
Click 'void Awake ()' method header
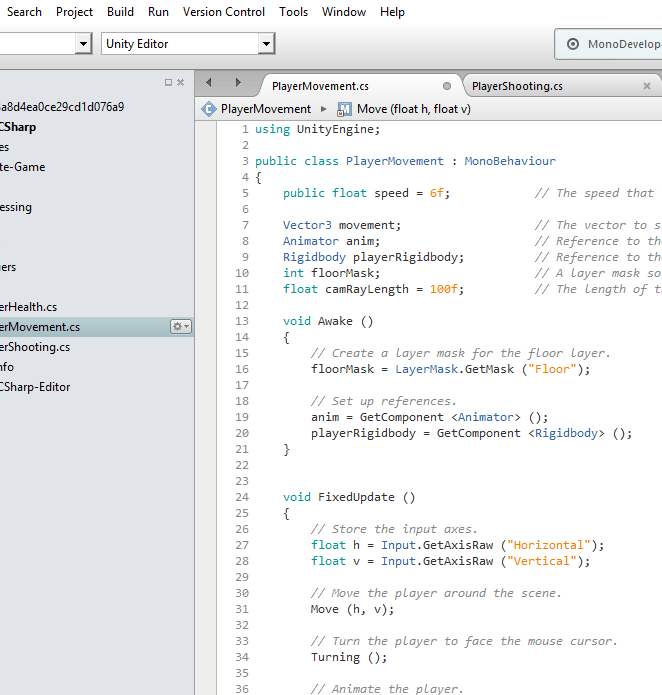(328, 321)
